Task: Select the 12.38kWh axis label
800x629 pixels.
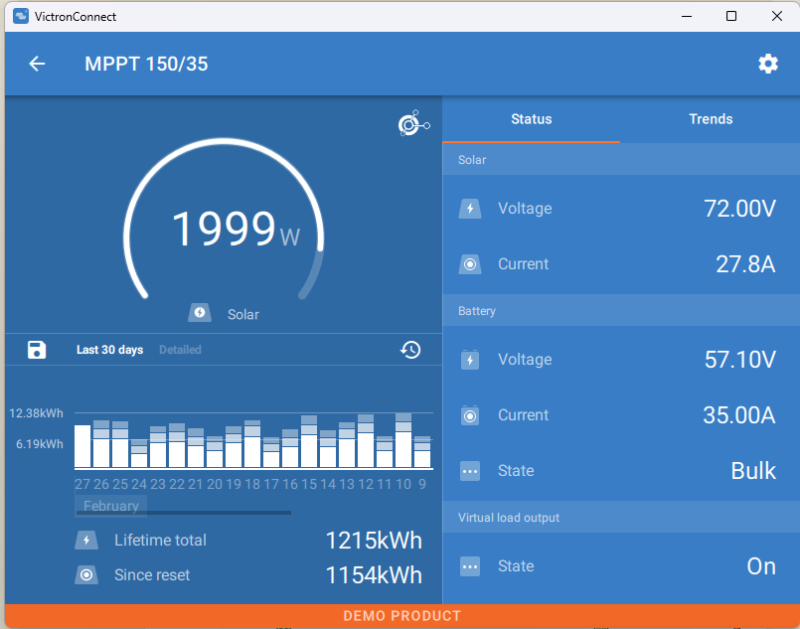Action: coord(36,413)
